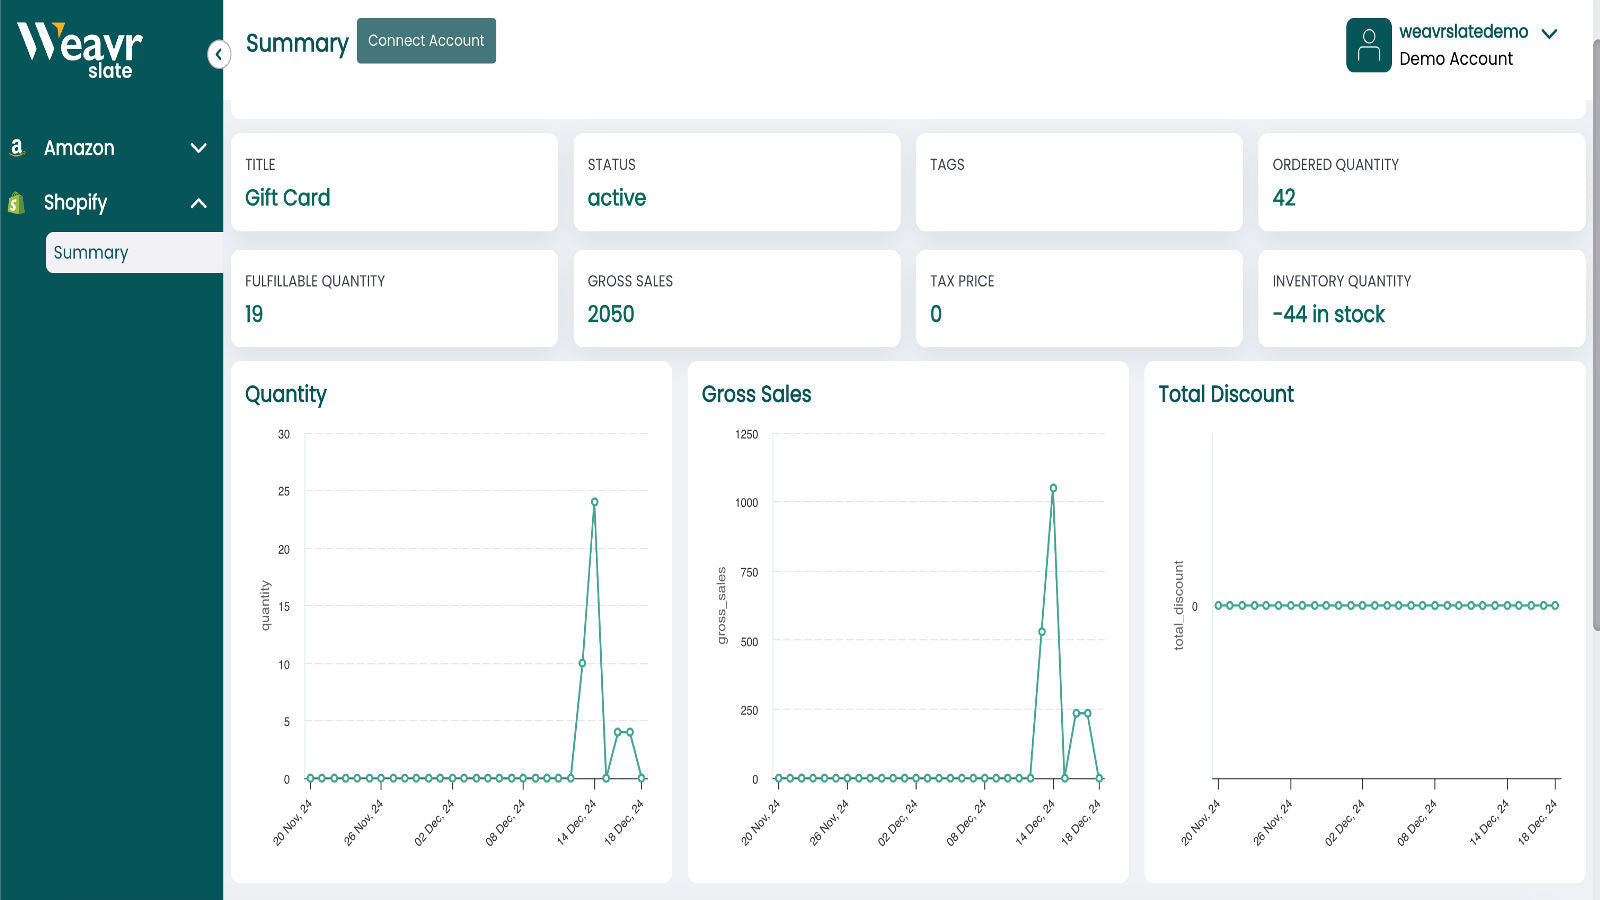
Task: Collapse the Shopify menu chevron
Action: 198,203
